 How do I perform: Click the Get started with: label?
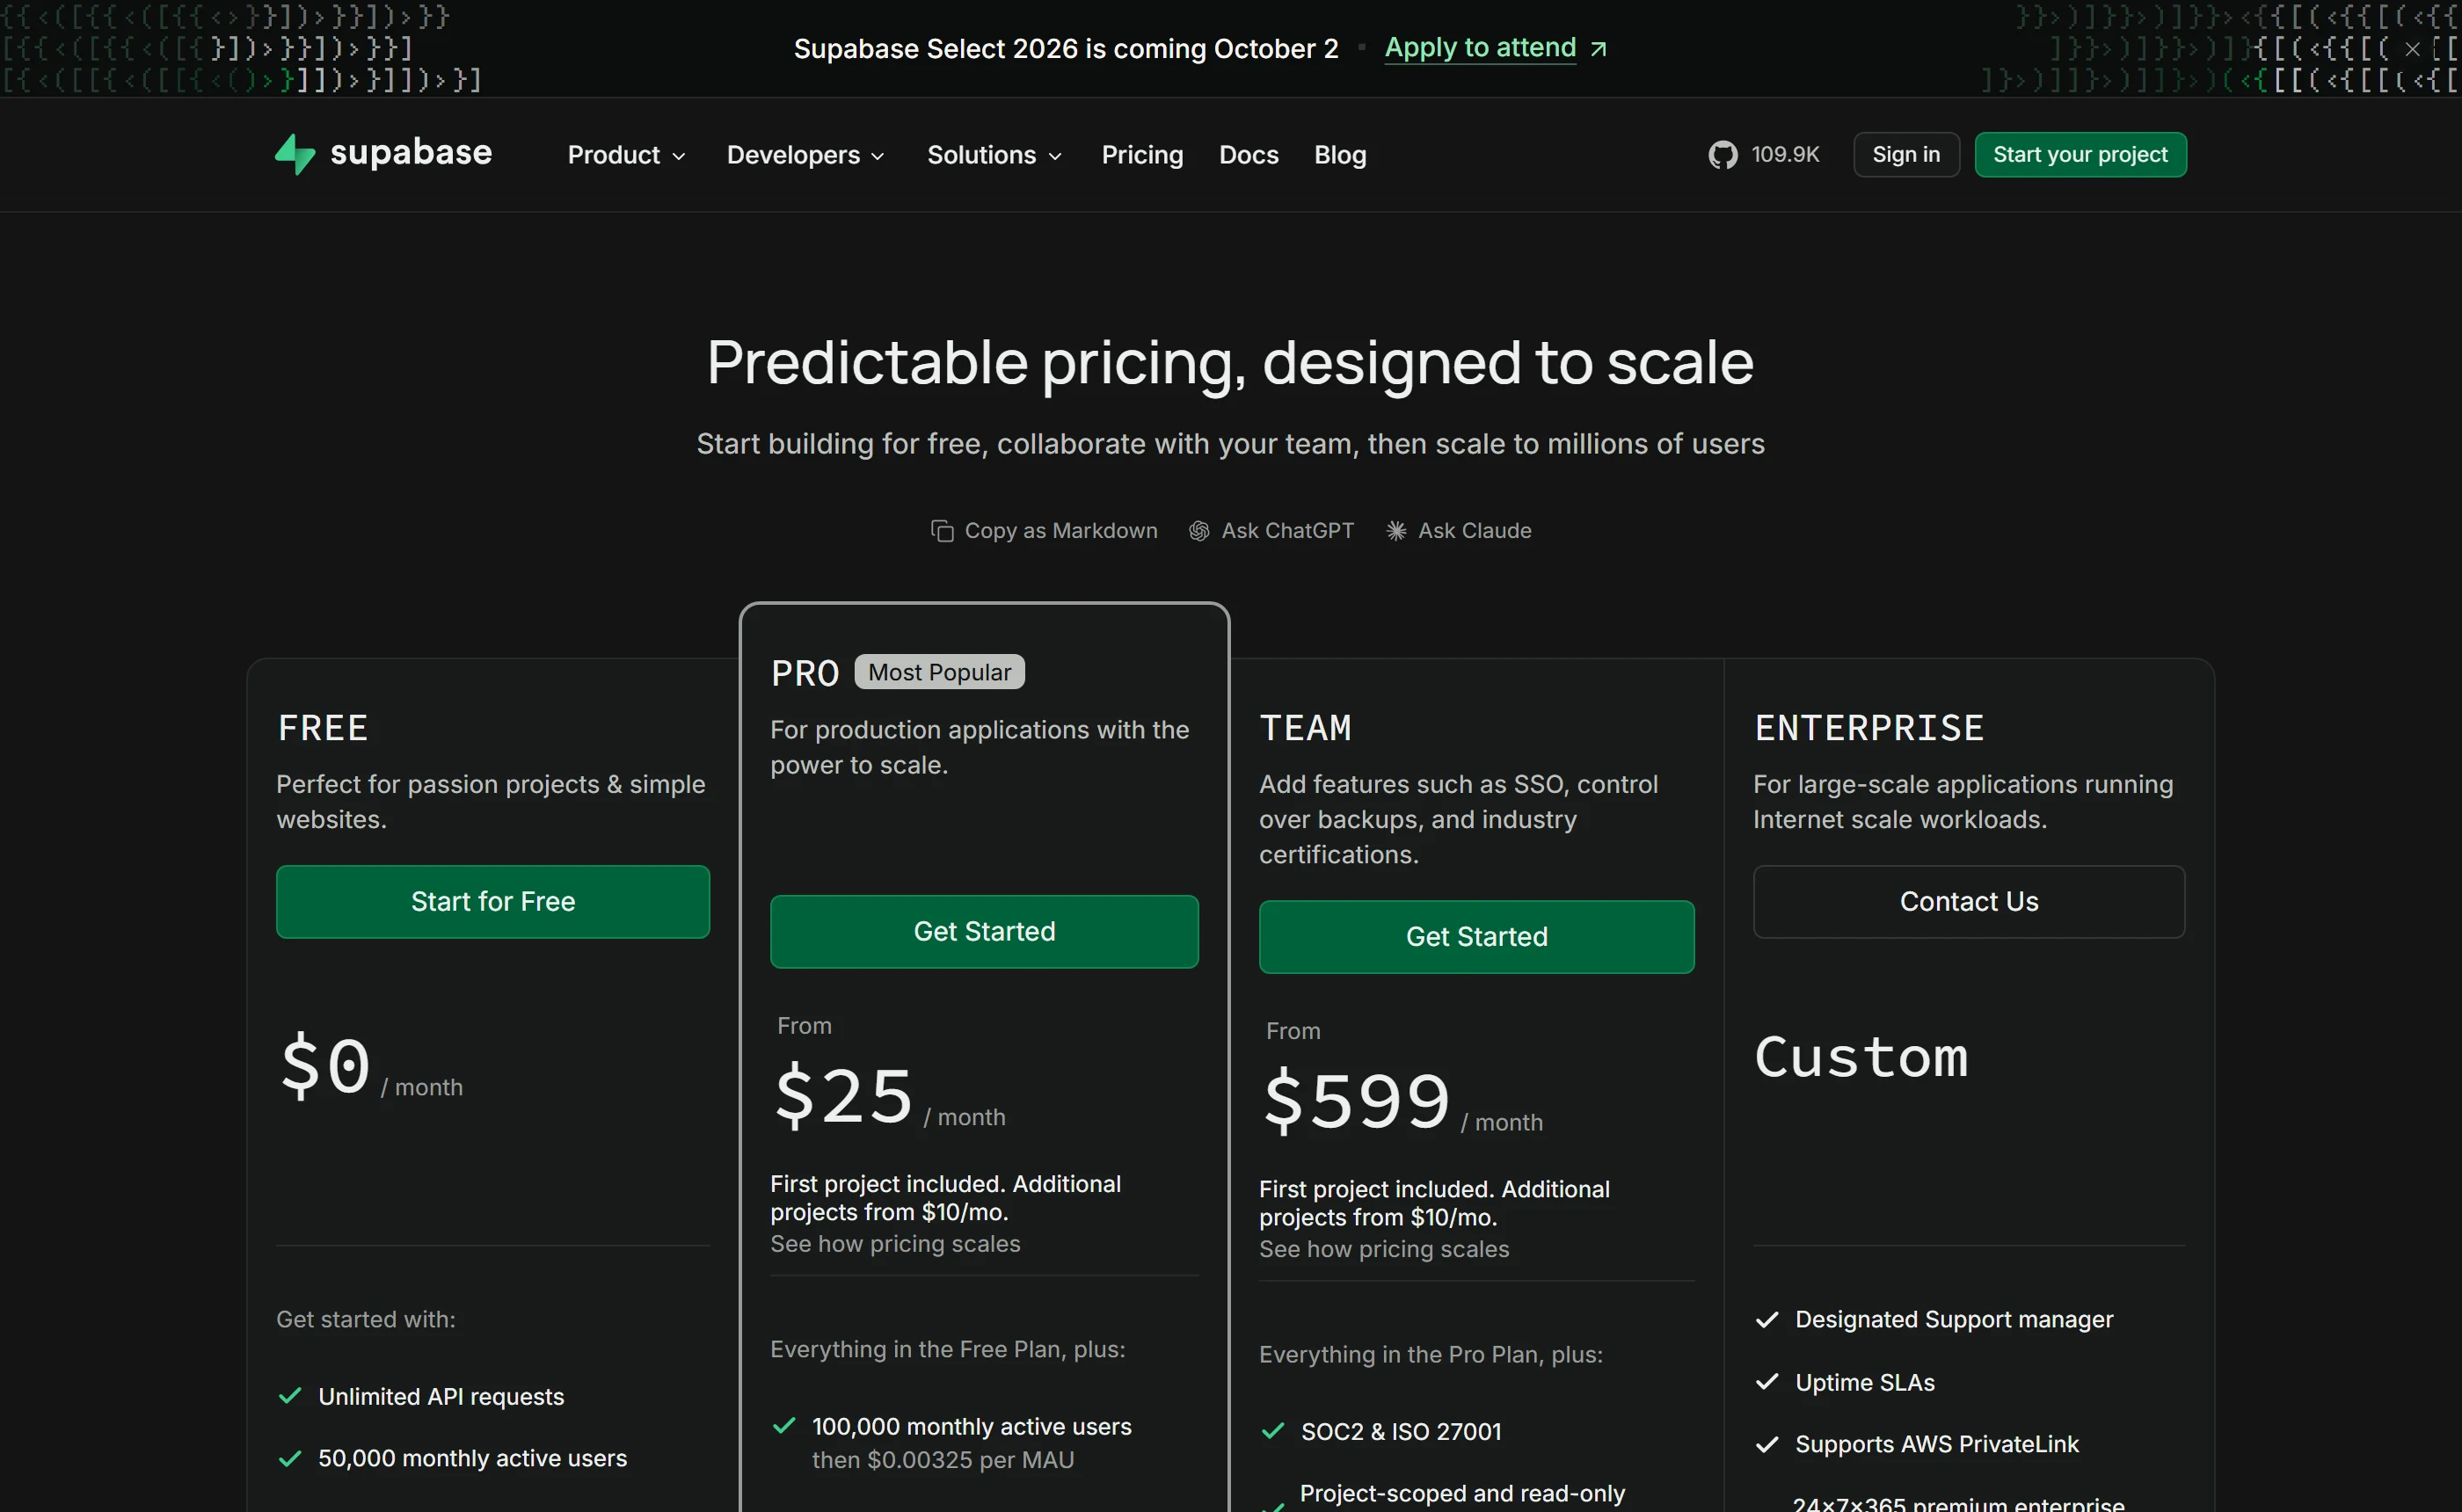pyautogui.click(x=365, y=1320)
